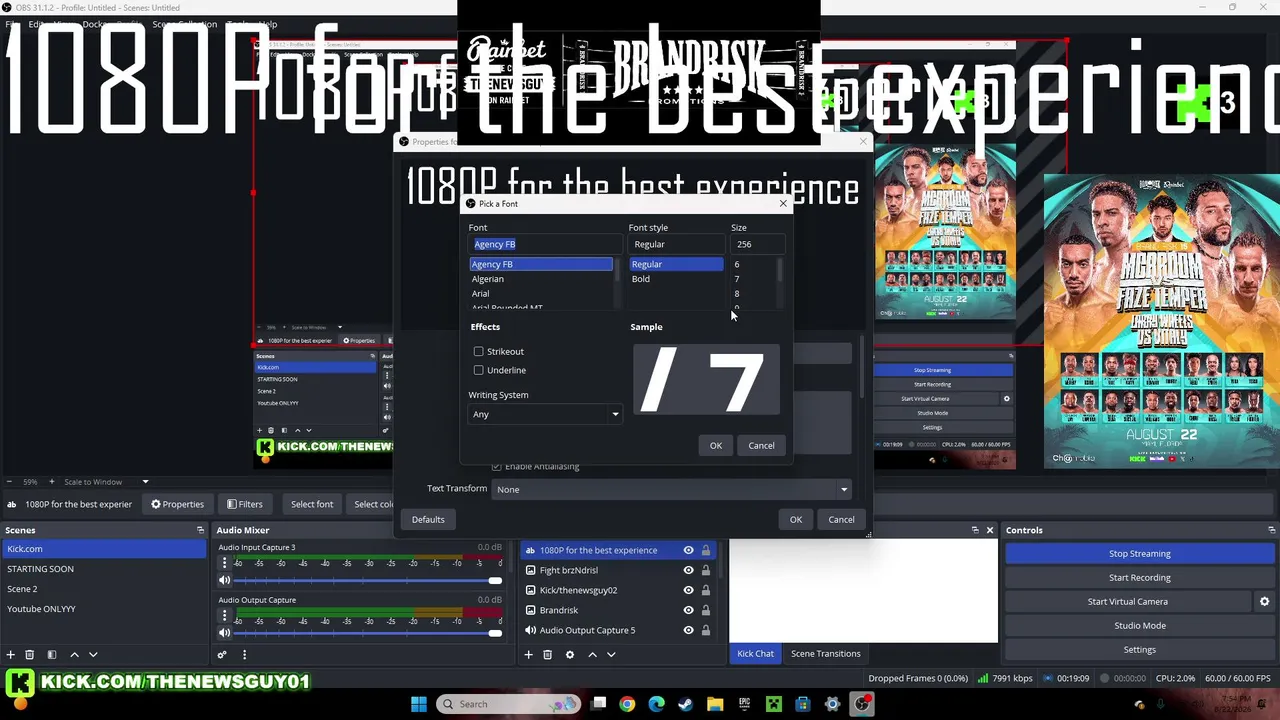Screen dimensions: 1280x720
Task: Open scene filters icon in Scenes toolbar
Action: point(51,654)
